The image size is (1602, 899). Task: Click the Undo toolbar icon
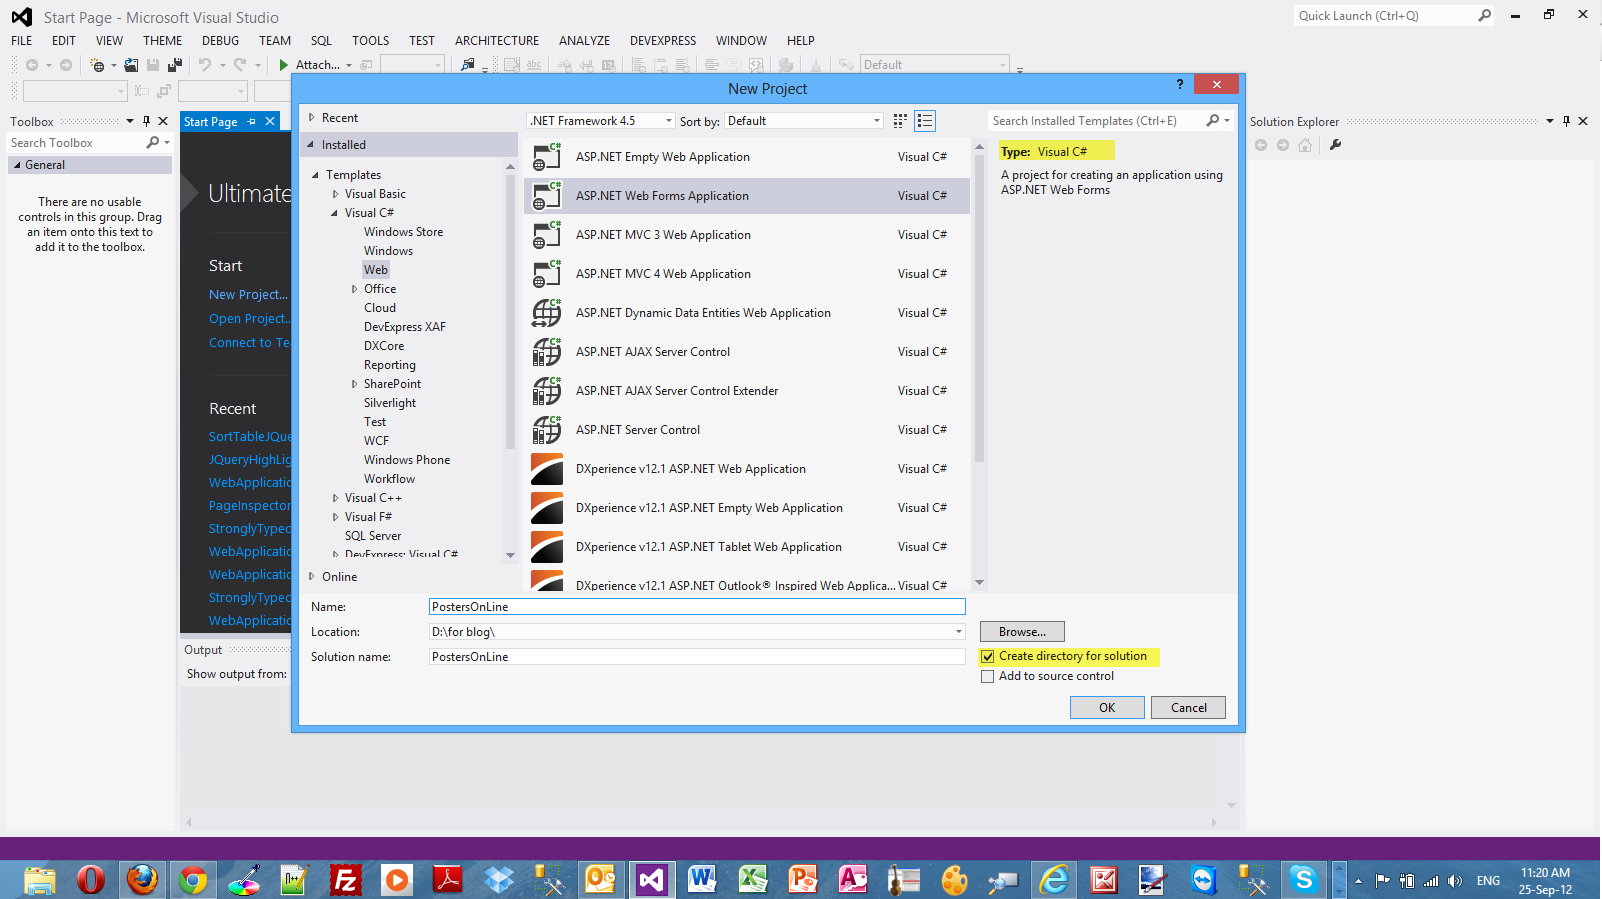(205, 65)
